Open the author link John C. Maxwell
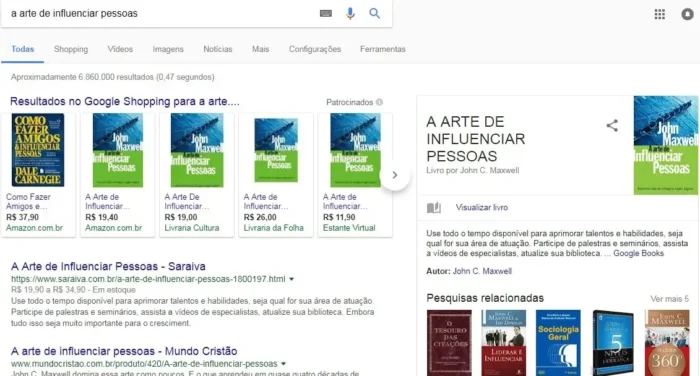The image size is (700, 376). (x=482, y=271)
